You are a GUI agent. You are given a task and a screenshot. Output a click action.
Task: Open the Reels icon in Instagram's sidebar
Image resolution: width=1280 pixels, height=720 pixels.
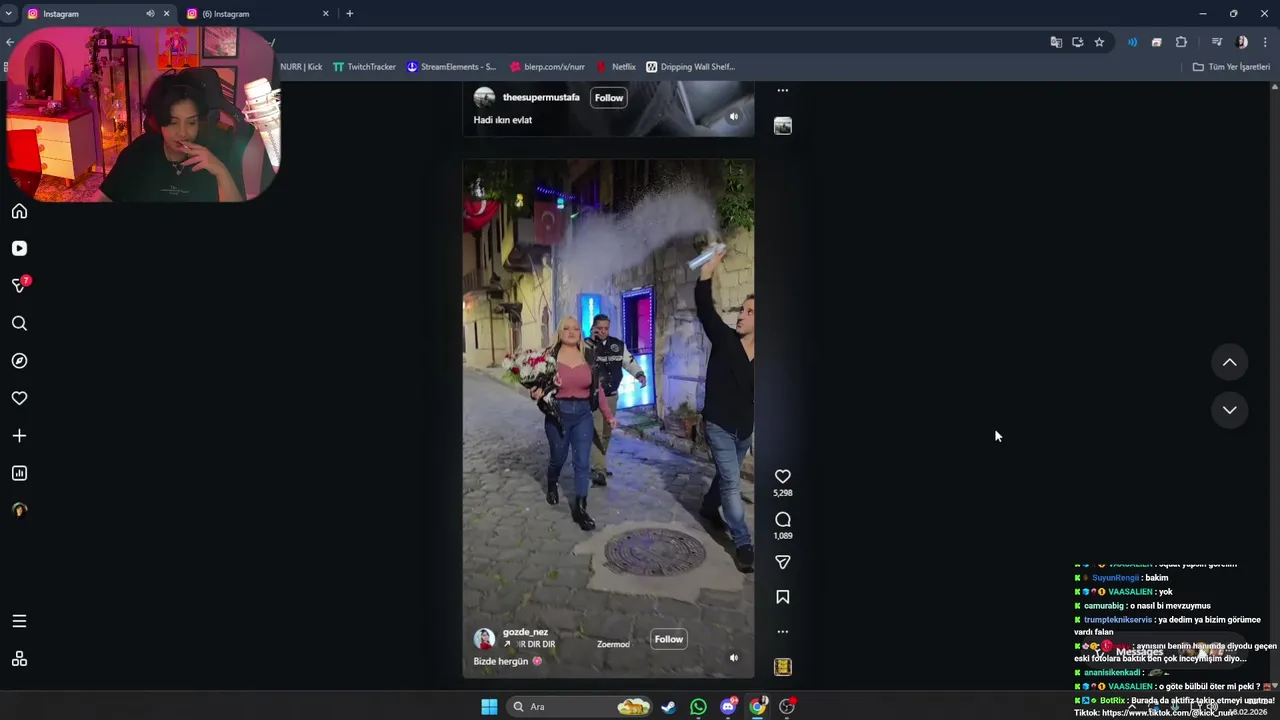(x=19, y=248)
